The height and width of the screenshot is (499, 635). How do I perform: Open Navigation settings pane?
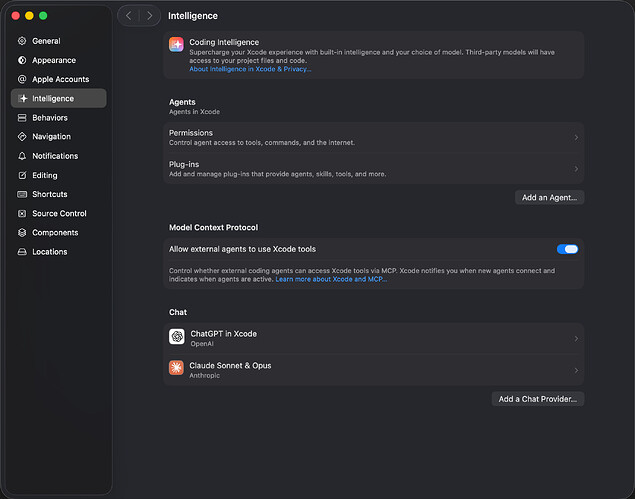pos(59,136)
